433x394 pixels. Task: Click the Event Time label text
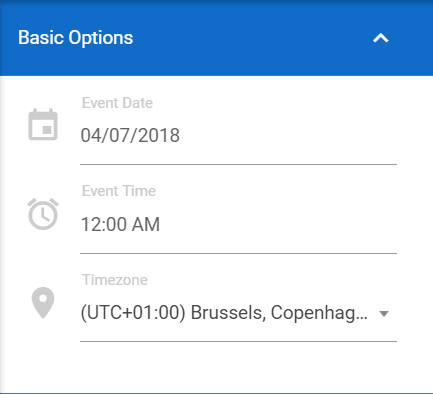119,191
